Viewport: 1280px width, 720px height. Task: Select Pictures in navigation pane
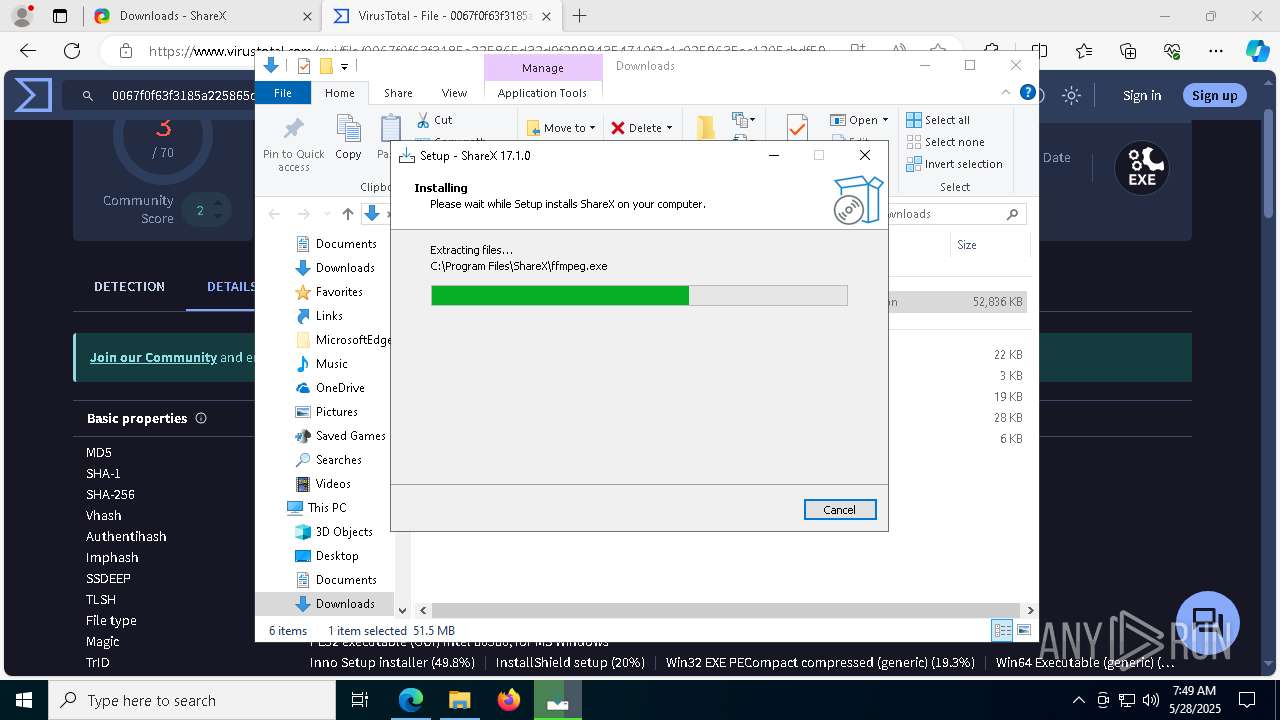[x=326, y=411]
